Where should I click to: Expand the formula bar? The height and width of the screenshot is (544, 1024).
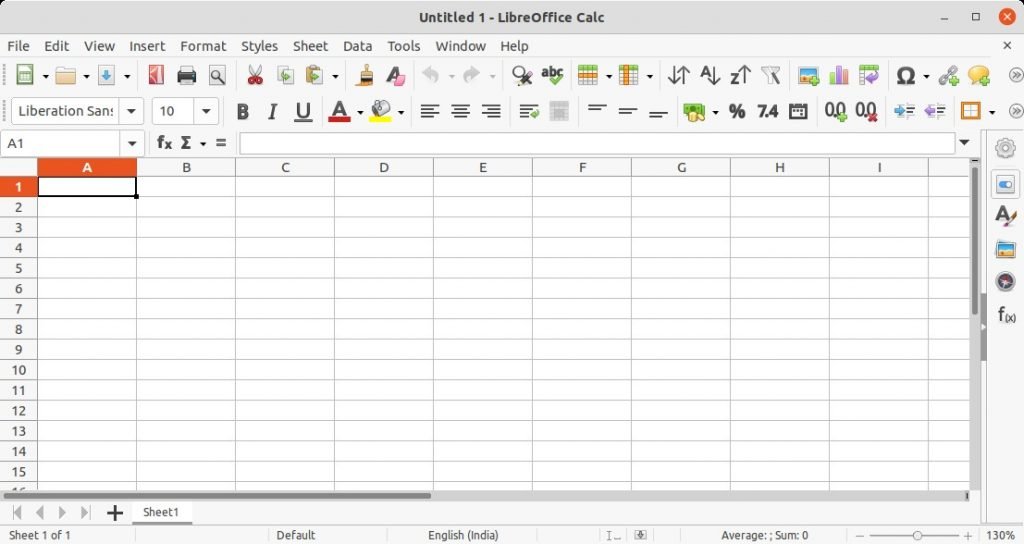964,142
